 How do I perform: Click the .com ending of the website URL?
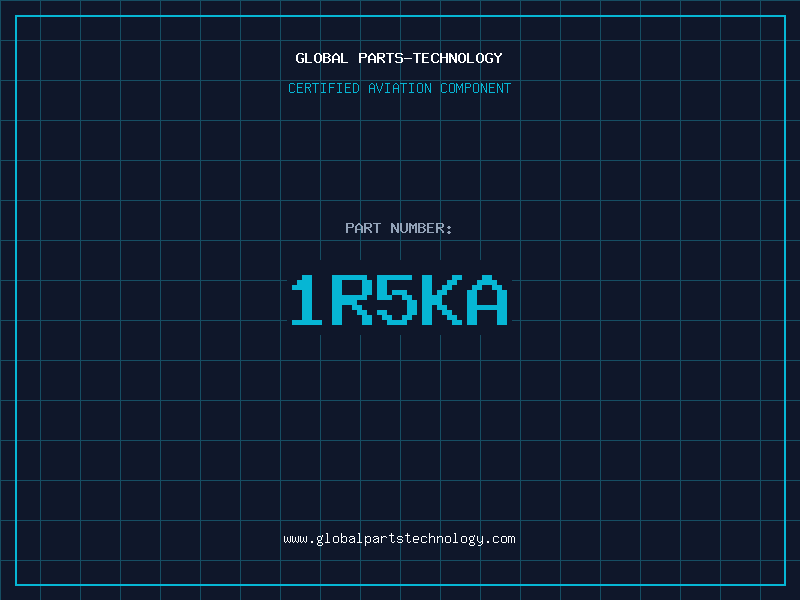click(500, 539)
